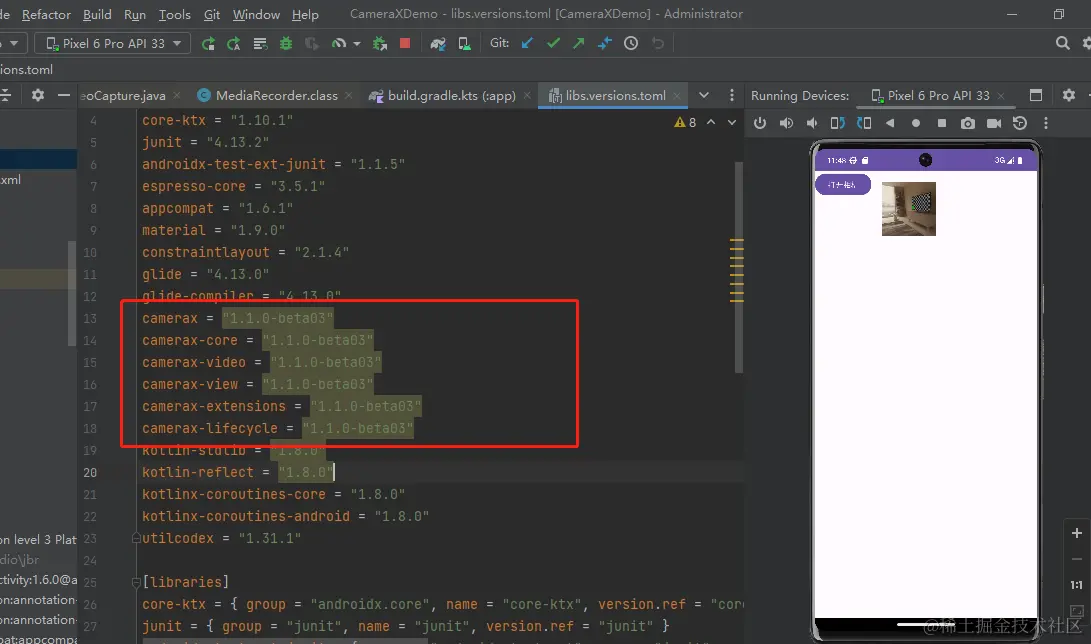
Task: Switch to build.gradle.kts (:app) tab
Action: [x=451, y=95]
